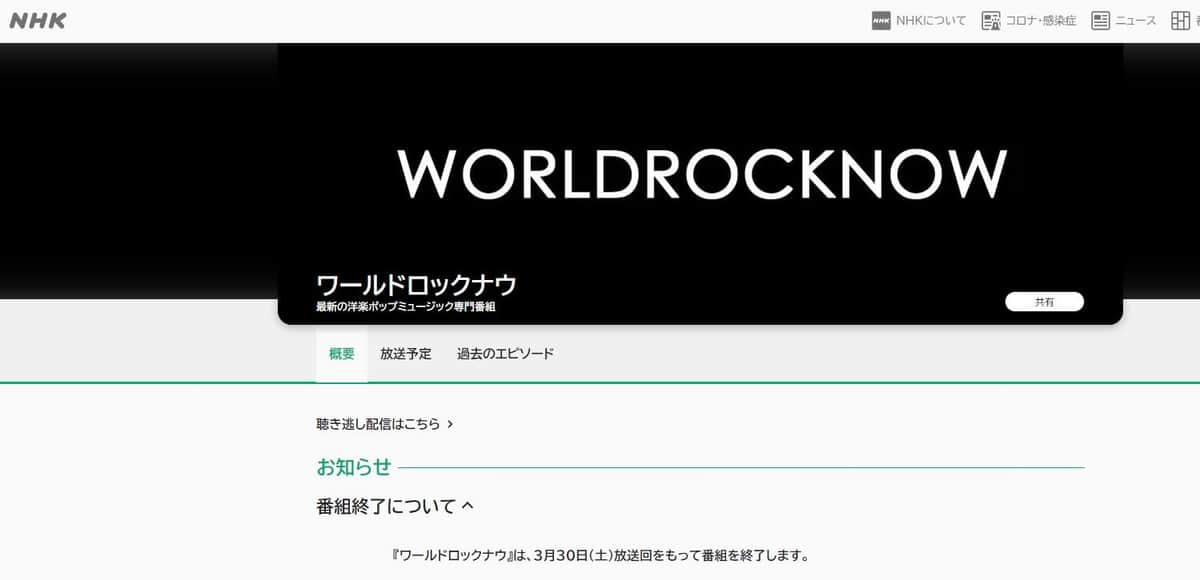Viewport: 1200px width, 580px height.
Task: Click the ニュース newspaper icon
Action: coord(1101,21)
